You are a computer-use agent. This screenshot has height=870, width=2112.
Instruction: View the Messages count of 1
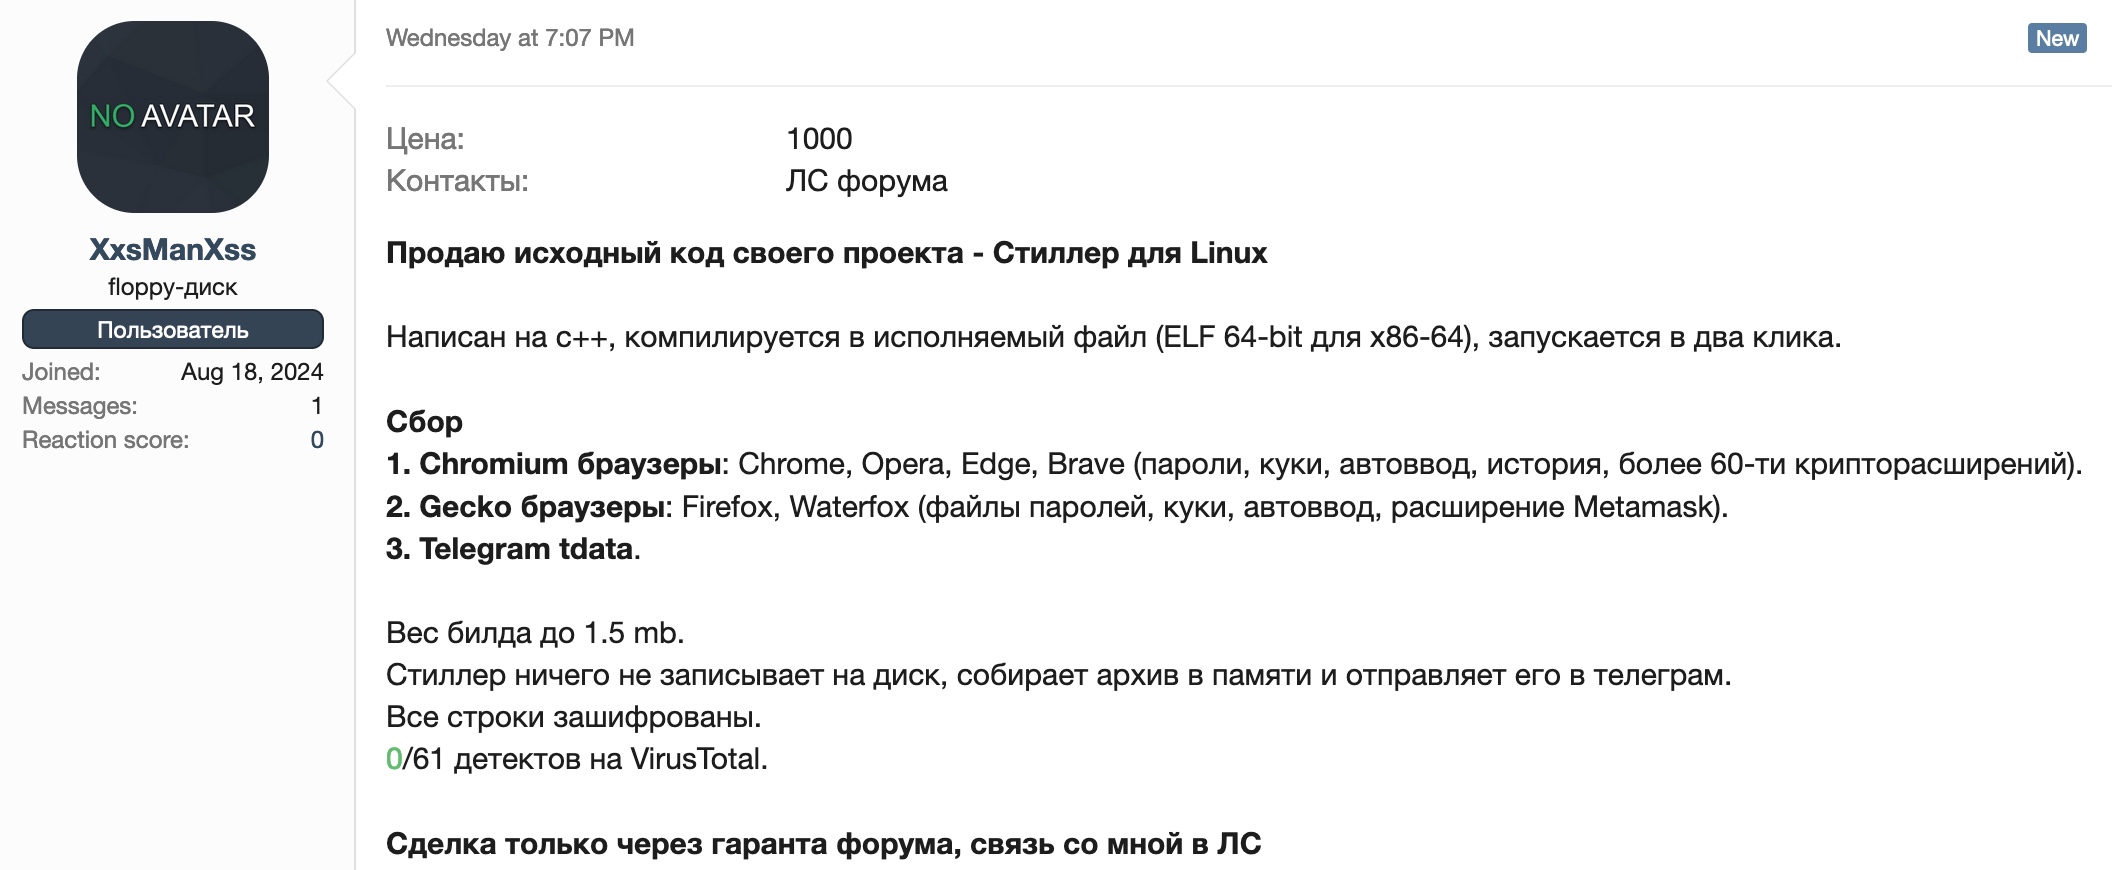click(317, 406)
